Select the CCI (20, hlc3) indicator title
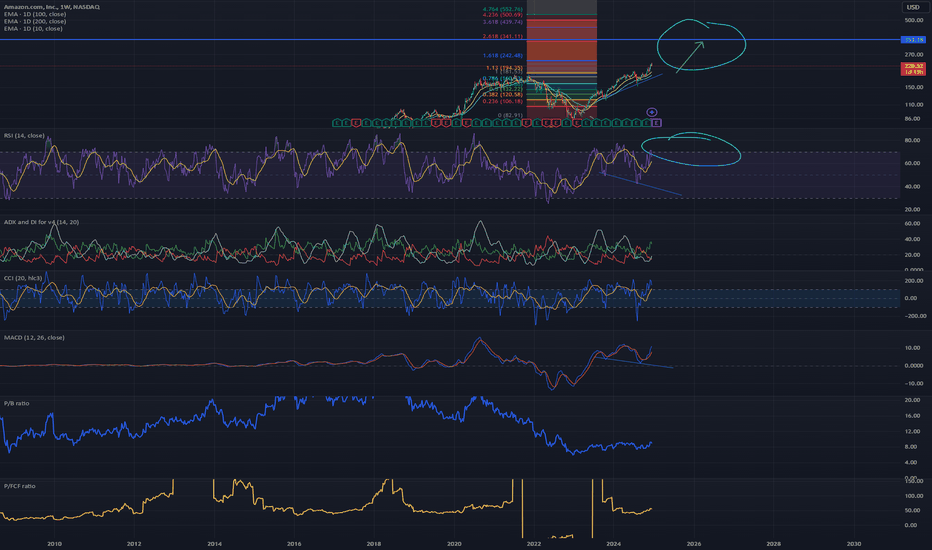932x550 pixels. [x=23, y=278]
